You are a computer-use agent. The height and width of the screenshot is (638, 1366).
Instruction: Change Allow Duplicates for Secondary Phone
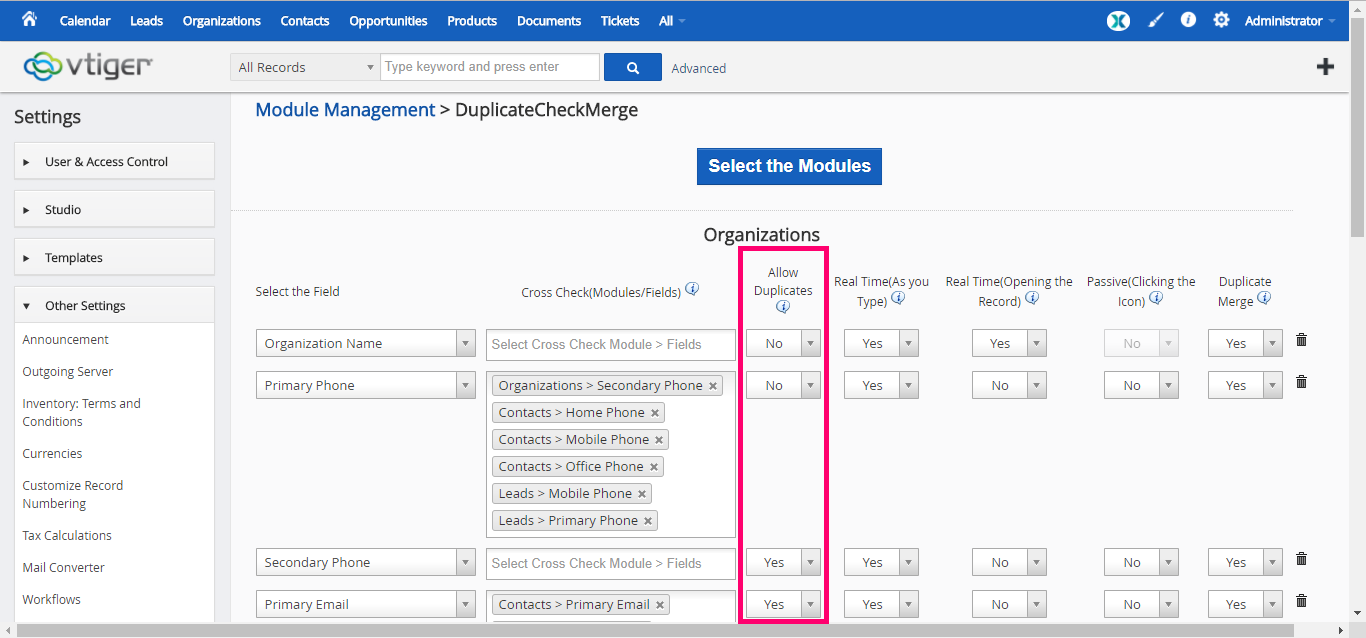[x=783, y=562]
